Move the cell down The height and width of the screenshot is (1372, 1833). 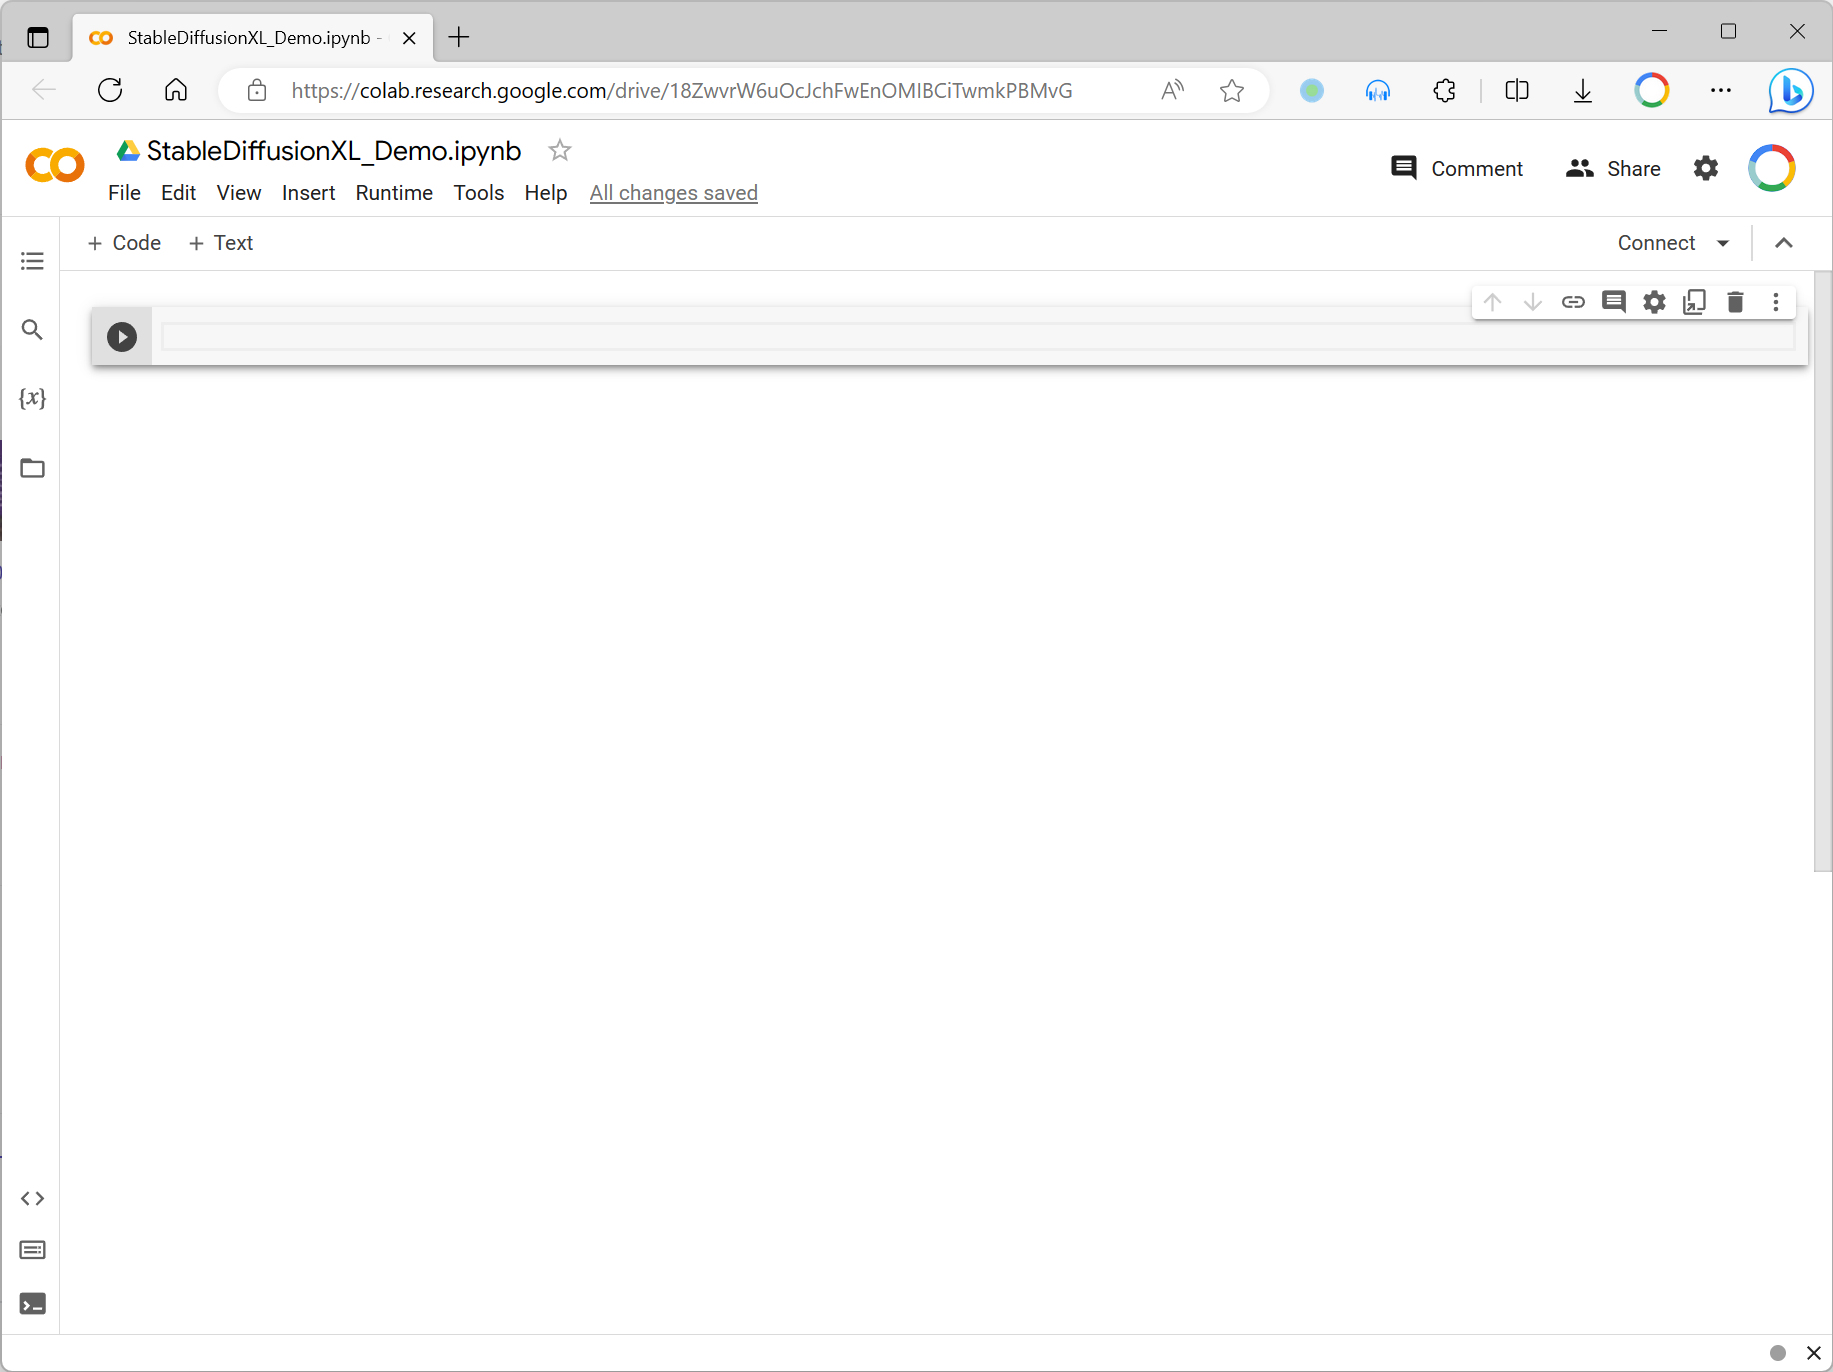point(1532,302)
